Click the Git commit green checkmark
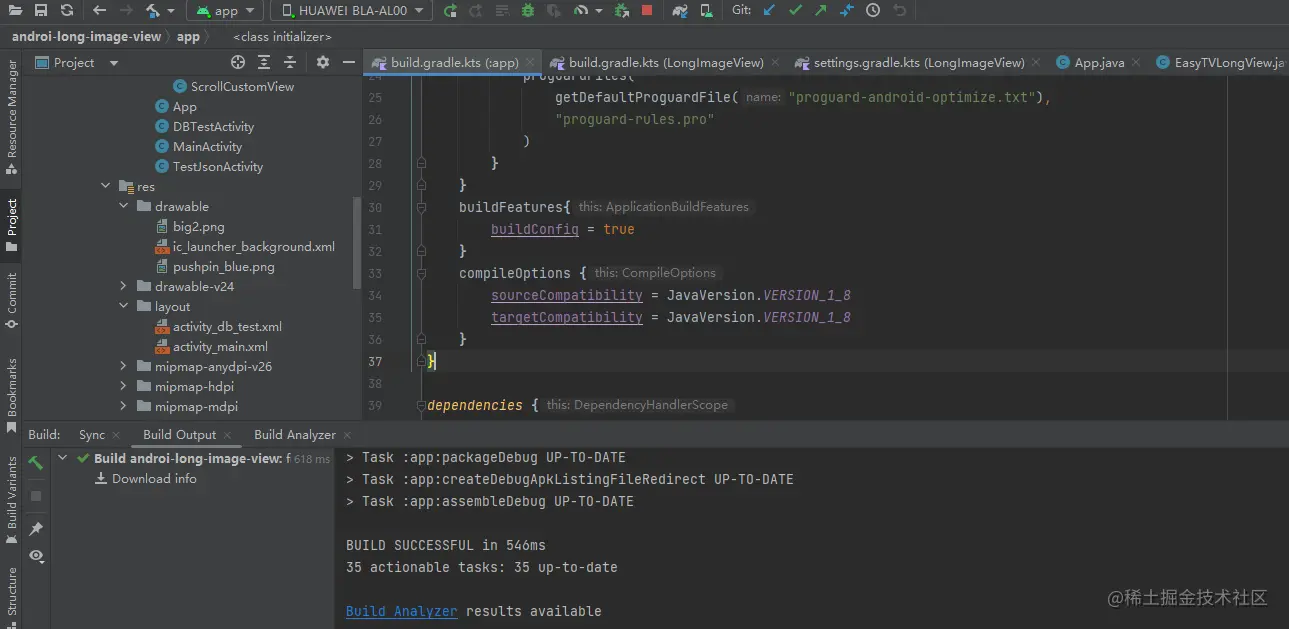 pos(795,10)
